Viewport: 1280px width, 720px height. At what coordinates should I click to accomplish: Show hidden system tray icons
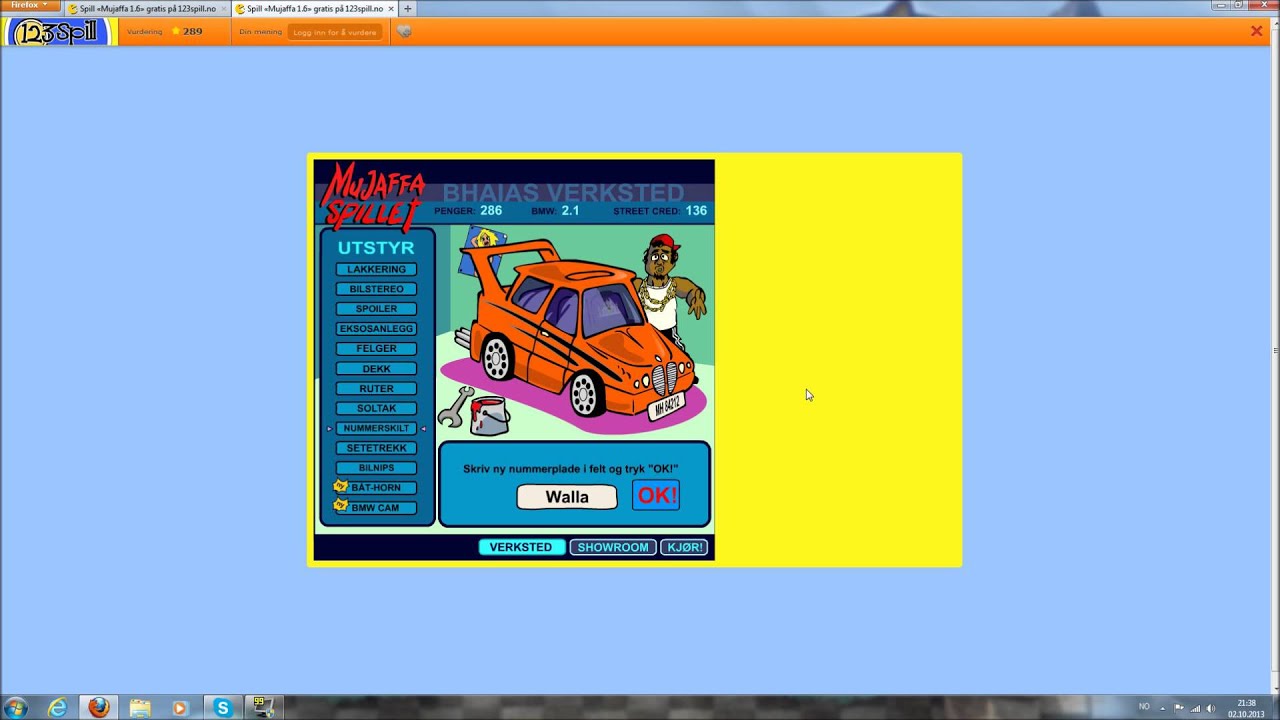click(1165, 708)
